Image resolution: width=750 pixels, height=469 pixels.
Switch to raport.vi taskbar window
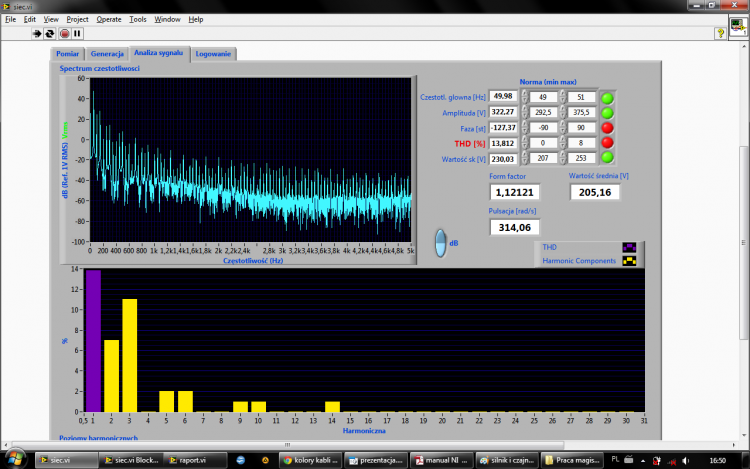195,460
